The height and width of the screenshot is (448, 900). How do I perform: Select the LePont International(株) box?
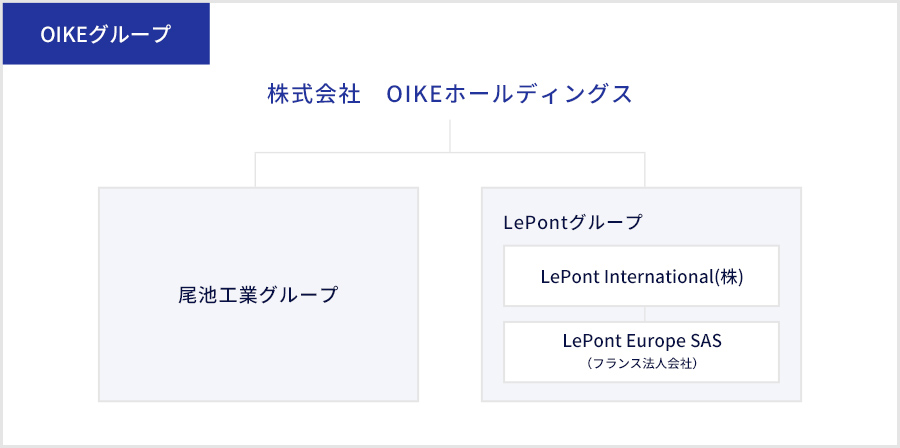click(641, 275)
